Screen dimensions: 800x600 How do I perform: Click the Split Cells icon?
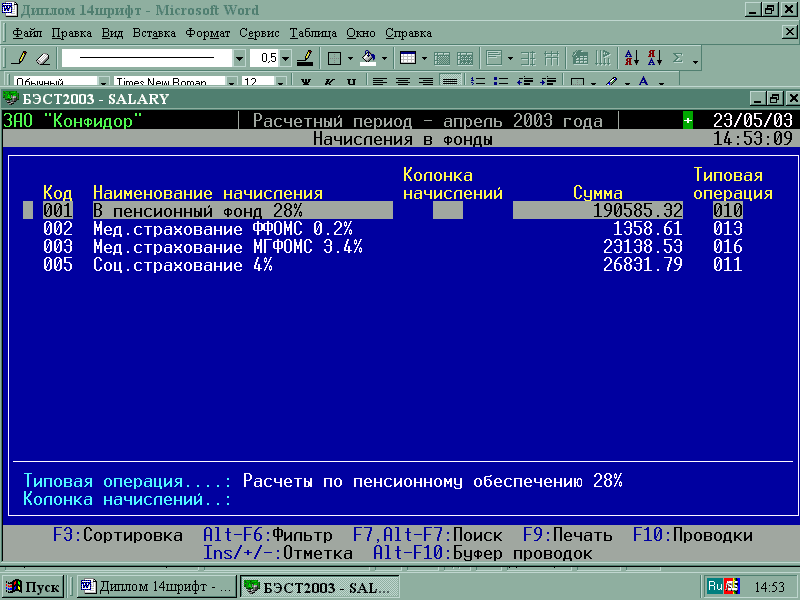[465, 58]
